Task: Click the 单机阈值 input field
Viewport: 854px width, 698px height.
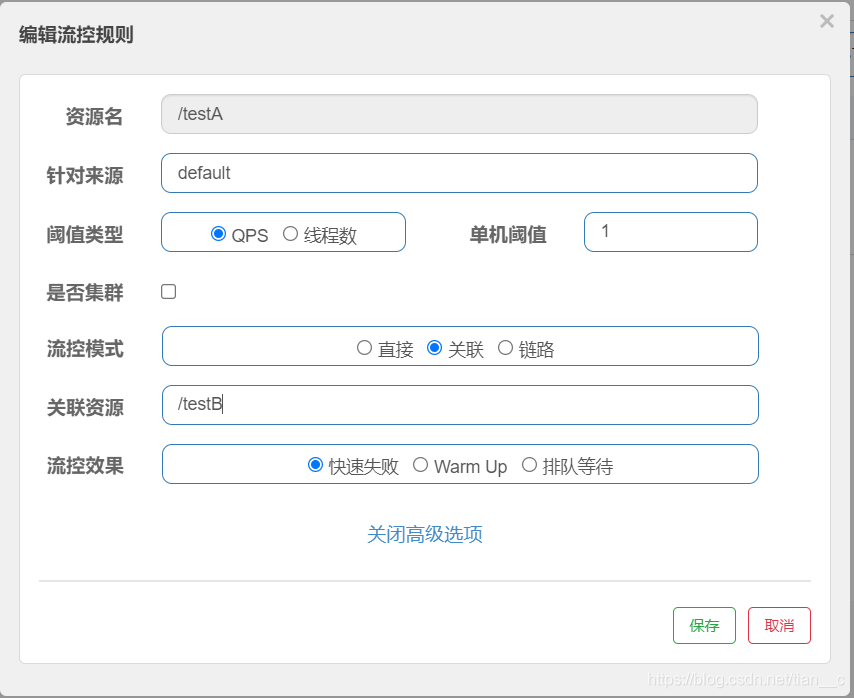Action: click(x=670, y=232)
